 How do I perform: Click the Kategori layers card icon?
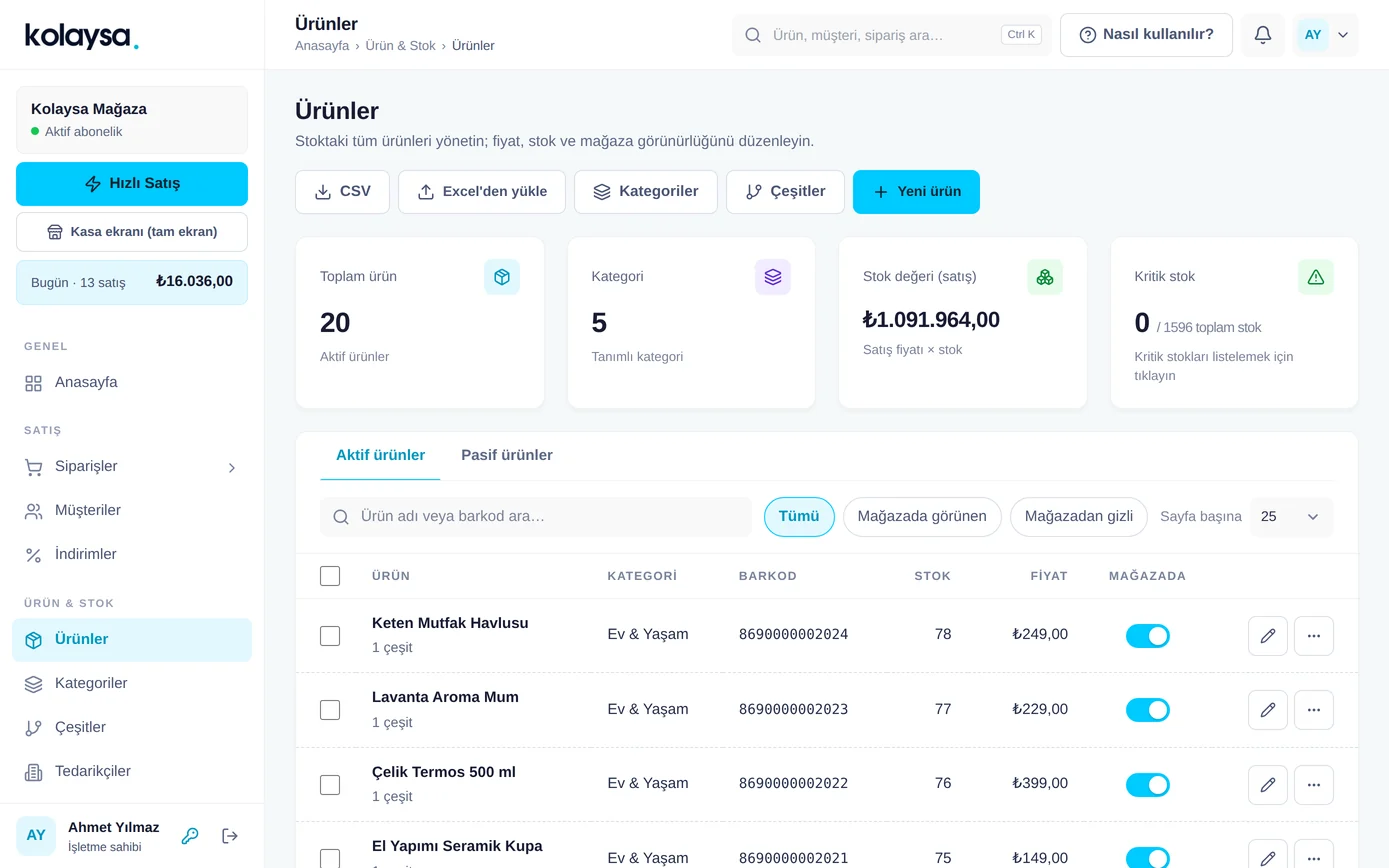tap(773, 277)
